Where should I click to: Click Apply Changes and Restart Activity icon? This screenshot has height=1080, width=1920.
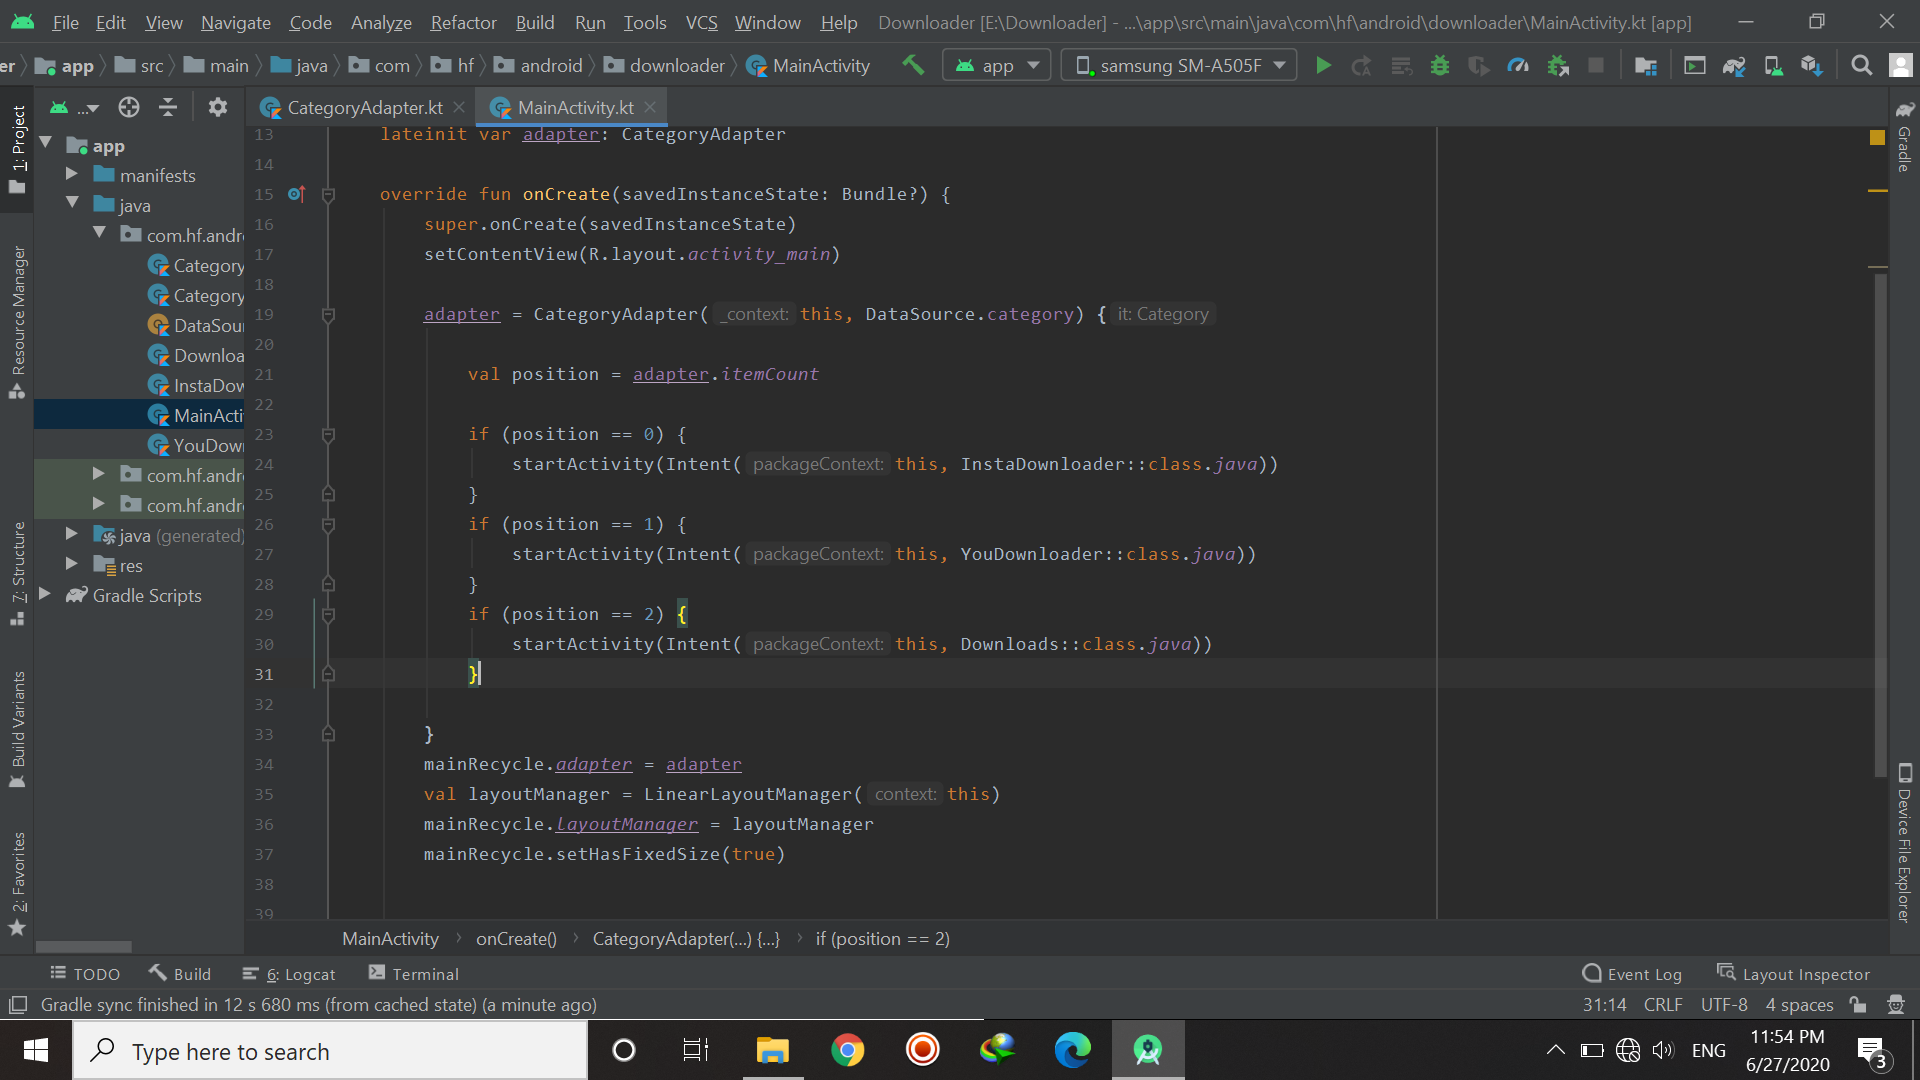tap(1362, 66)
